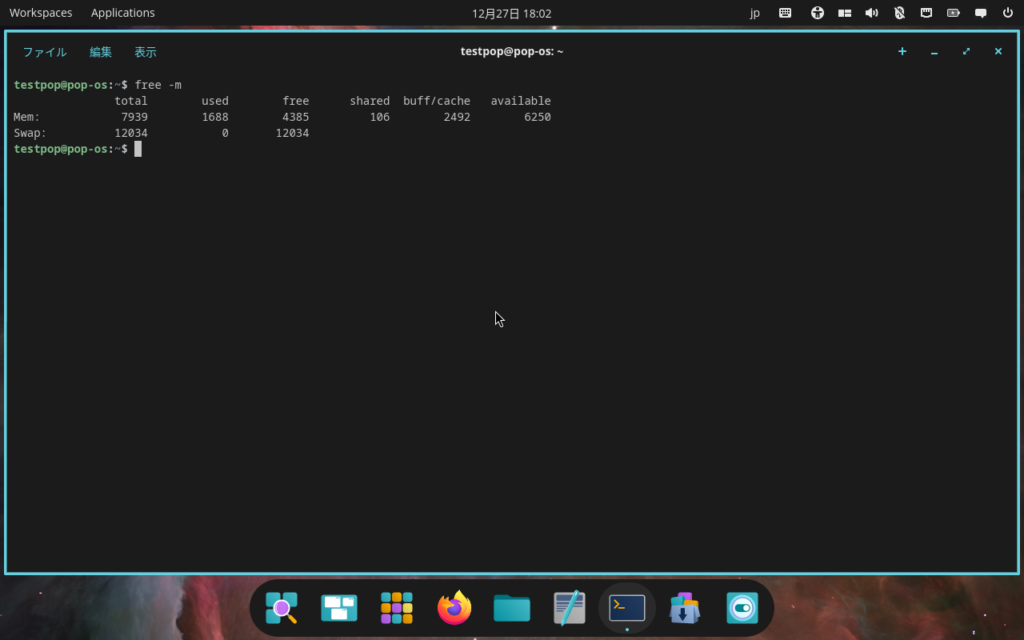The height and width of the screenshot is (640, 1024).
Task: Open the 表示 menu
Action: pos(145,52)
